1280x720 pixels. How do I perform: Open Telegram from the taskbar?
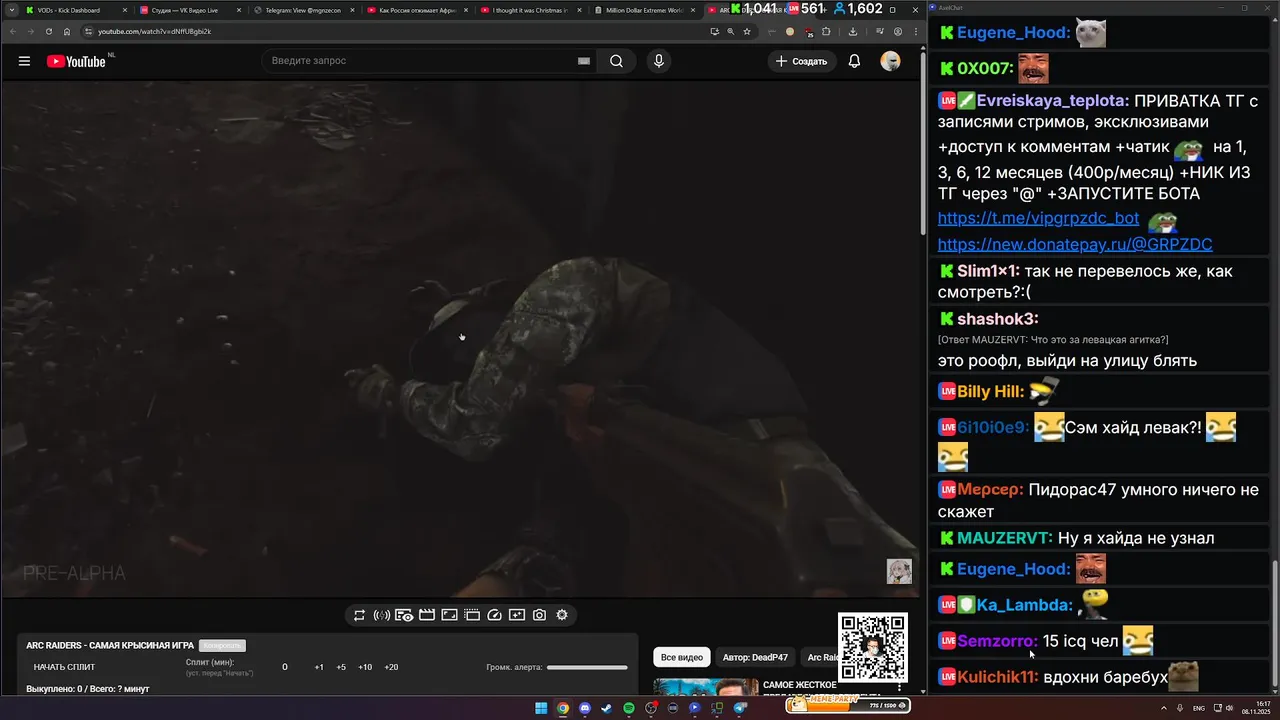click(740, 708)
